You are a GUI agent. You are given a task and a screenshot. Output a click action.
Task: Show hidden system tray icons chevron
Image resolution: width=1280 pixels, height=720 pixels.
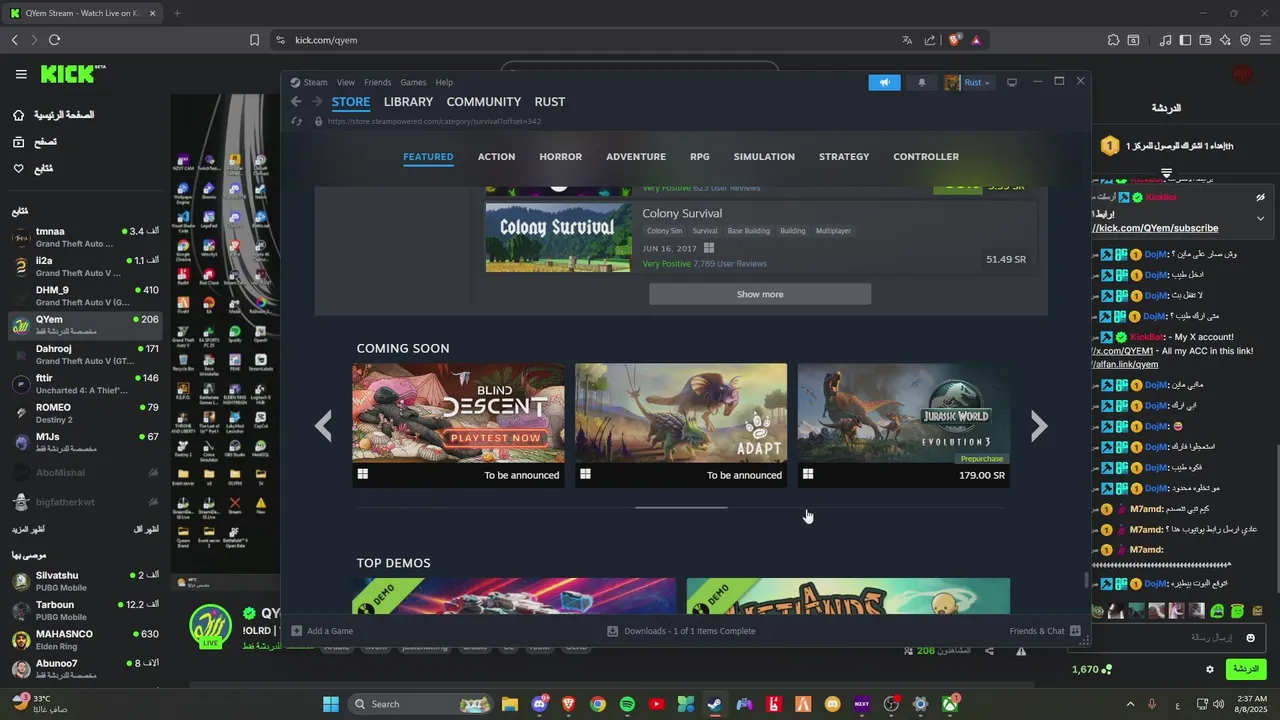1131,704
